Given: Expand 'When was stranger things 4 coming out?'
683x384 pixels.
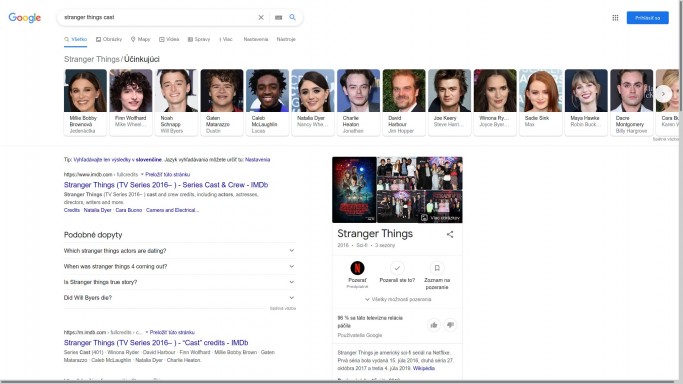Looking at the screenshot, I should (179, 266).
